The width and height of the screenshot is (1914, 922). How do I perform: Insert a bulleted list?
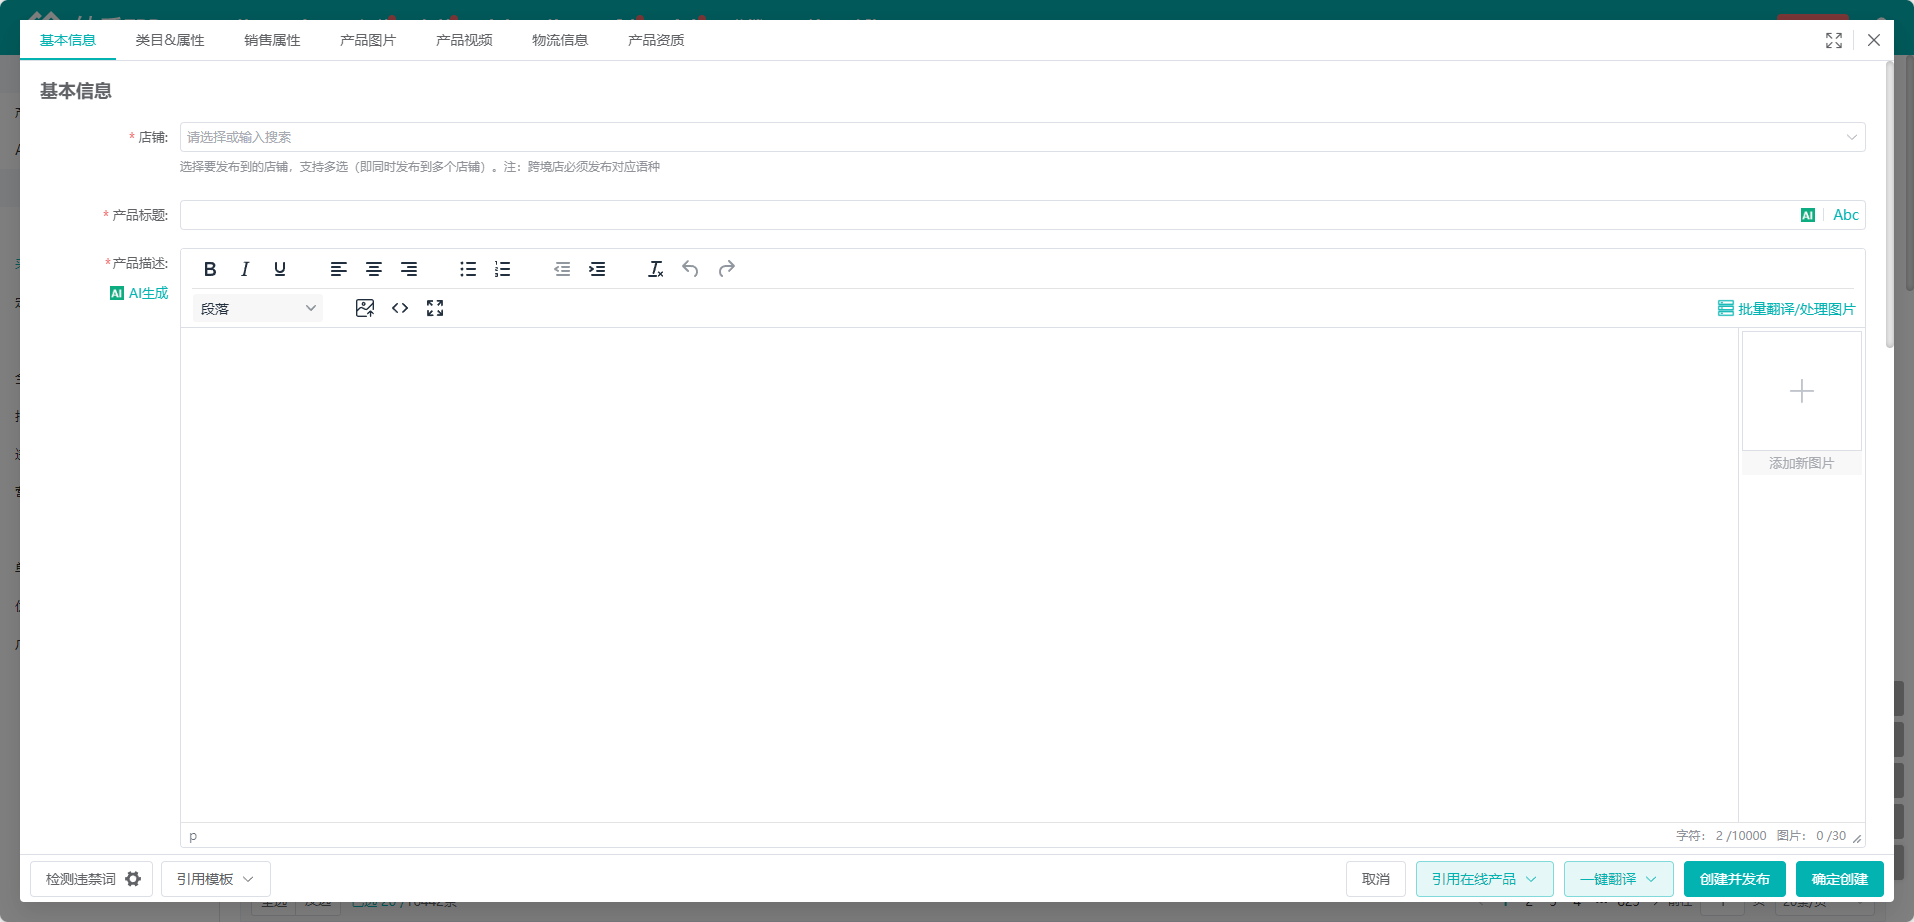point(468,269)
